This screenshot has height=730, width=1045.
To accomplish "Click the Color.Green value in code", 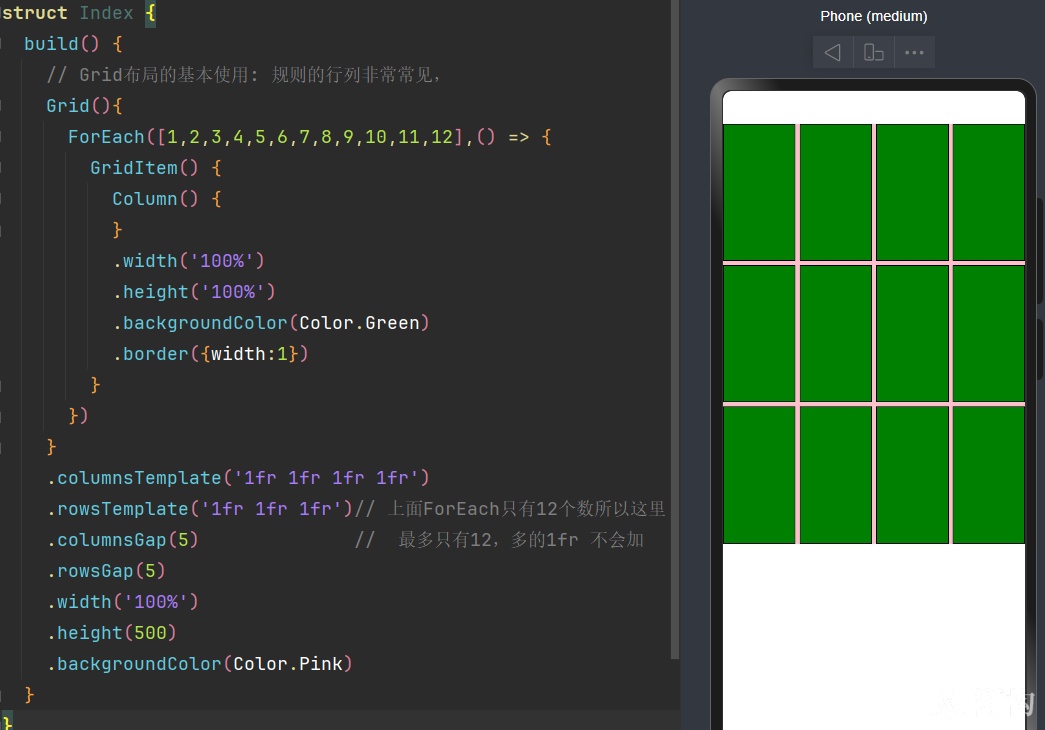I will [x=359, y=323].
